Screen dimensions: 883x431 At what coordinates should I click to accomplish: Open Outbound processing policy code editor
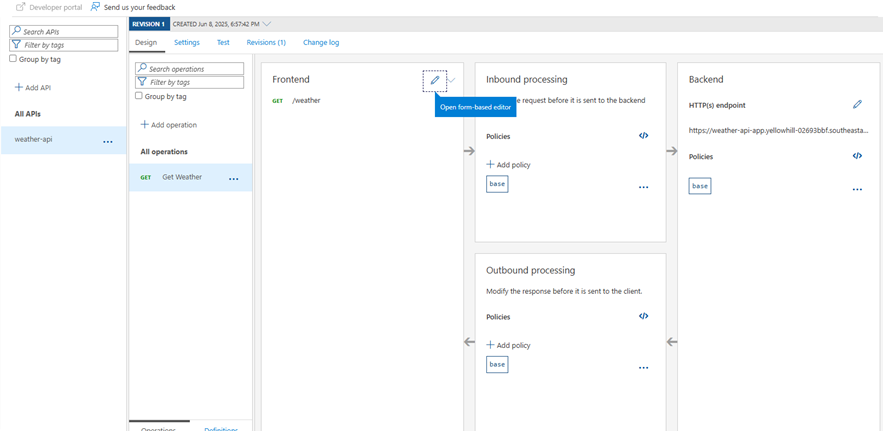click(644, 316)
